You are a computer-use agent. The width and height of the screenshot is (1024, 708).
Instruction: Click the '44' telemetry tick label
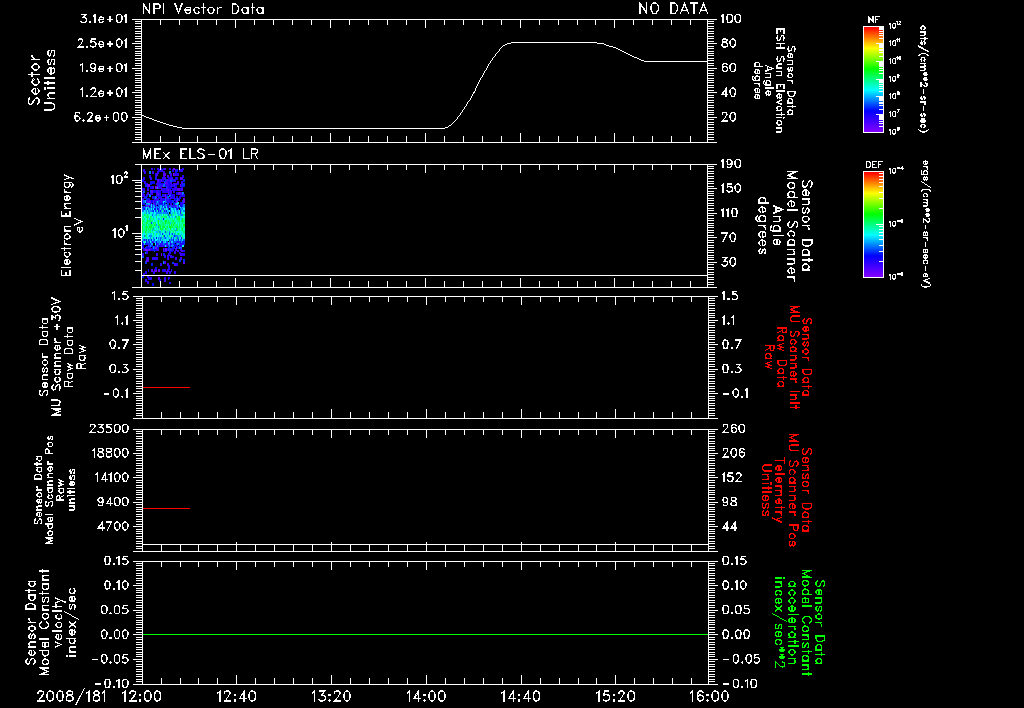coord(729,526)
